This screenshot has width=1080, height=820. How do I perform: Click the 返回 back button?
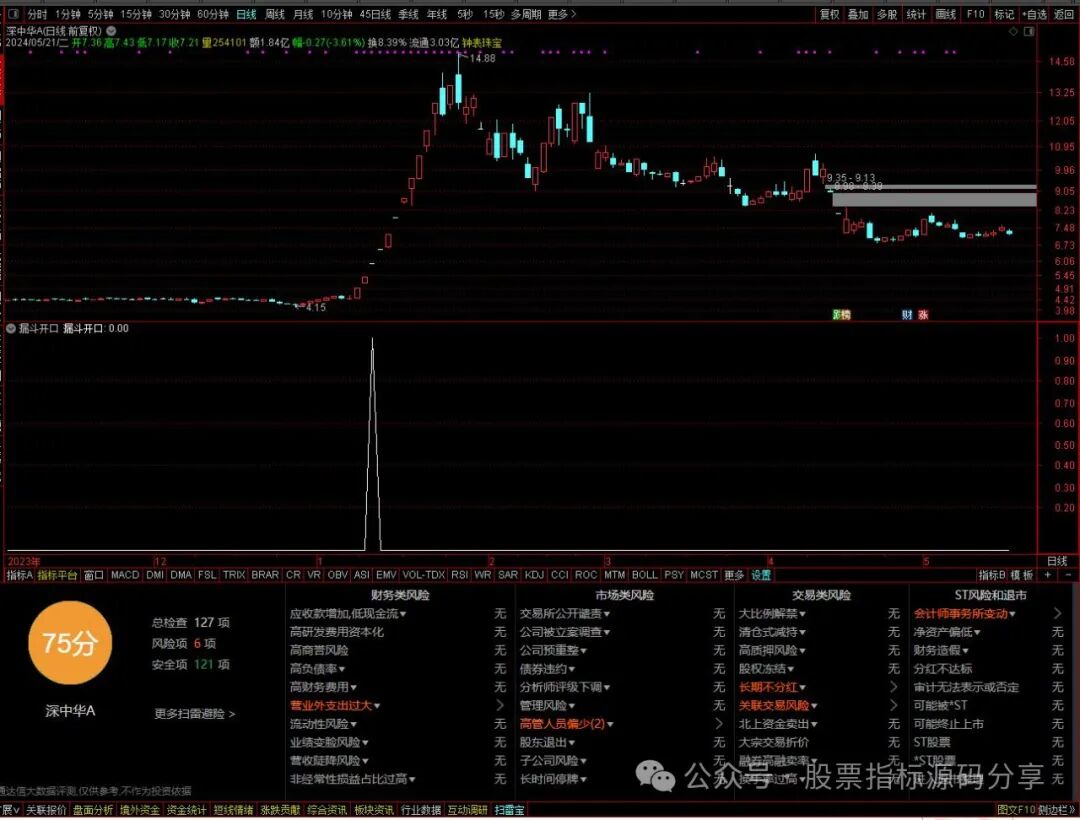point(1064,14)
